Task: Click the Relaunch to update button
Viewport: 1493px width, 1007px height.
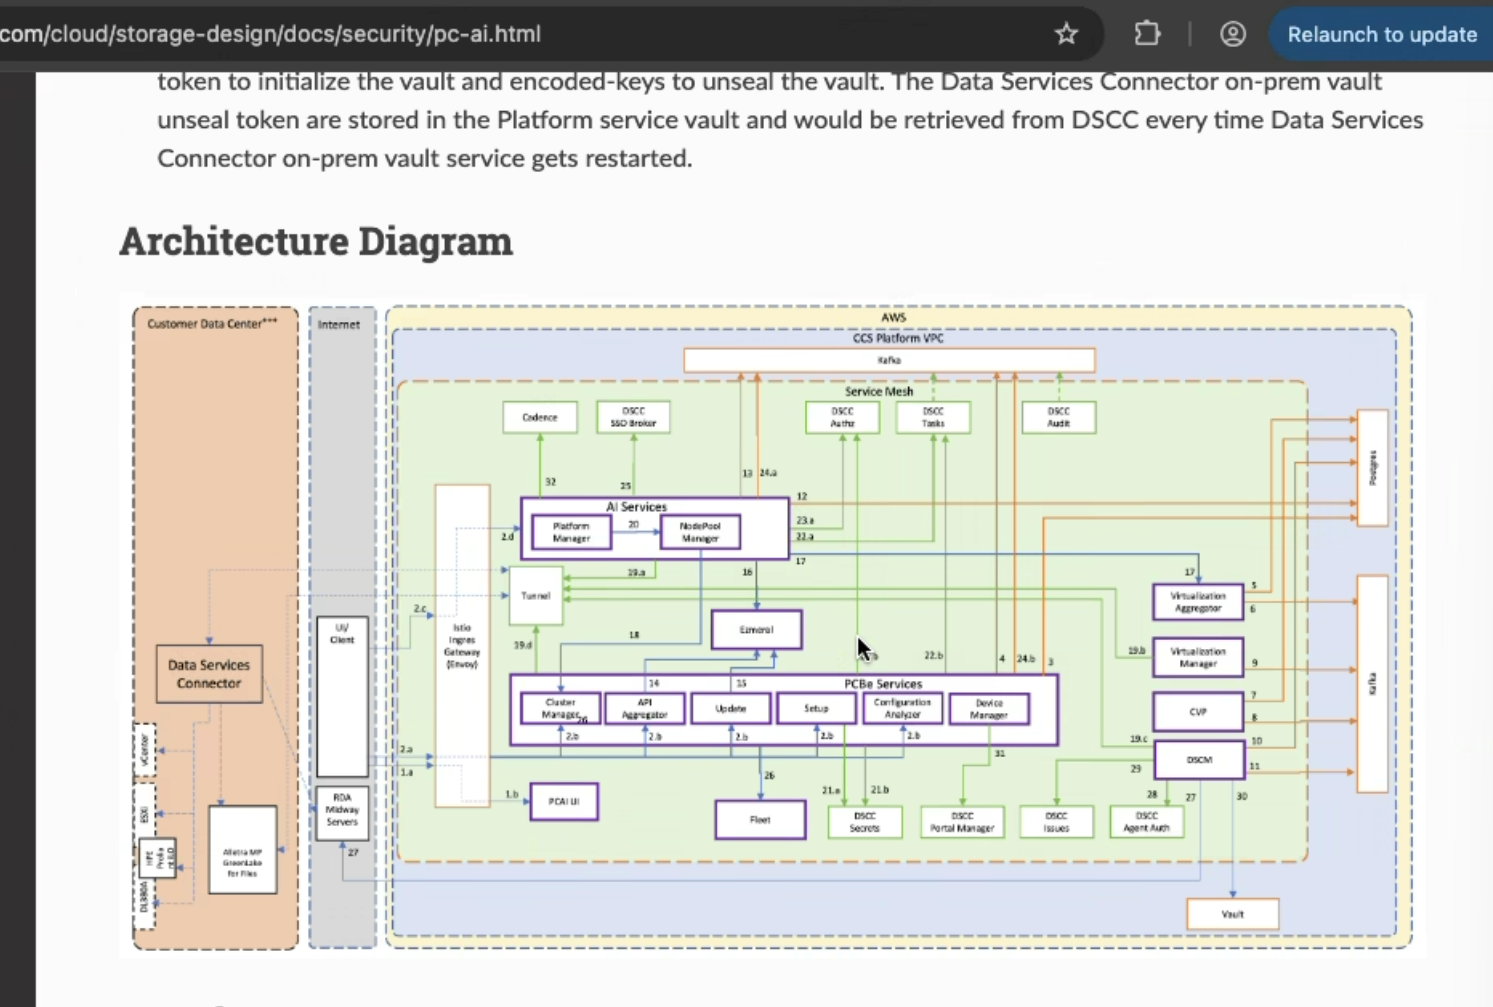Action: (1381, 34)
